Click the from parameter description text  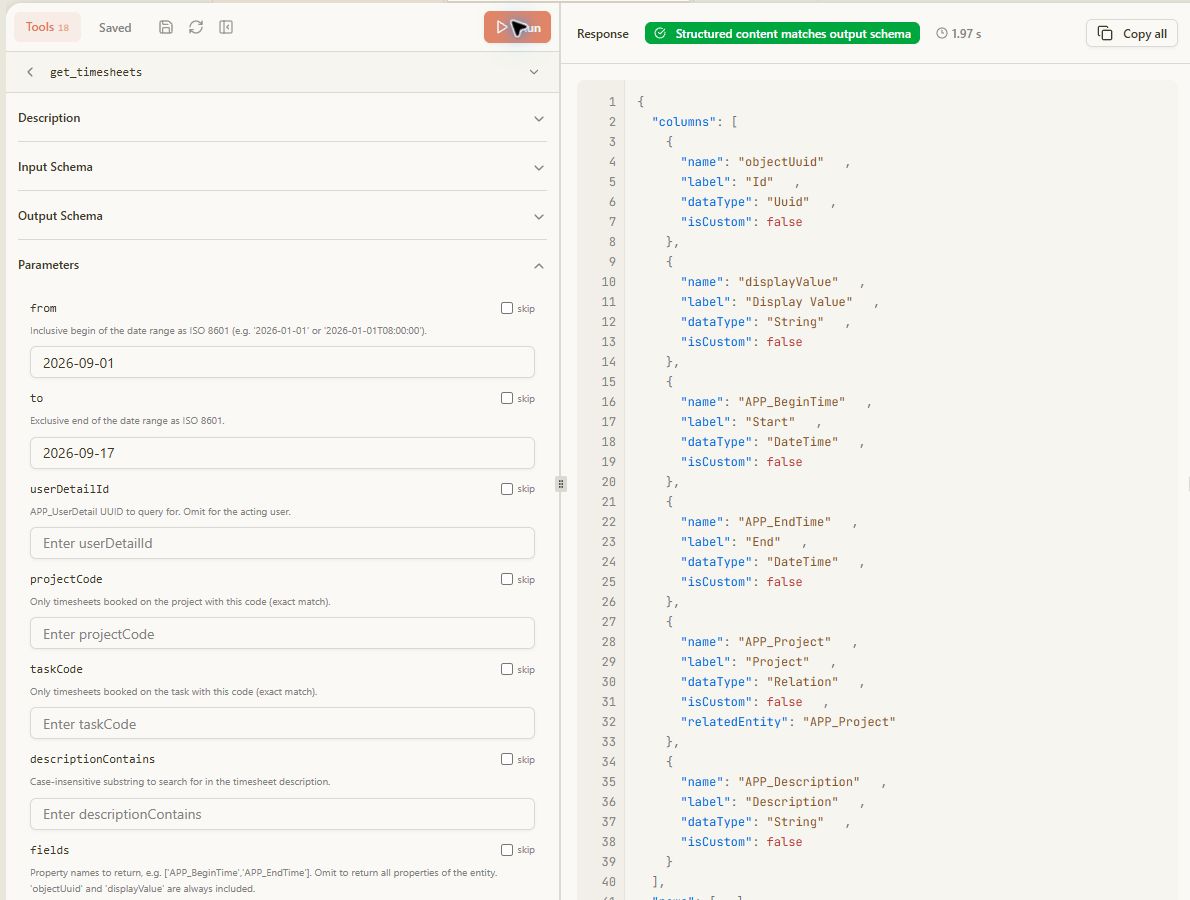pyautogui.click(x=228, y=331)
